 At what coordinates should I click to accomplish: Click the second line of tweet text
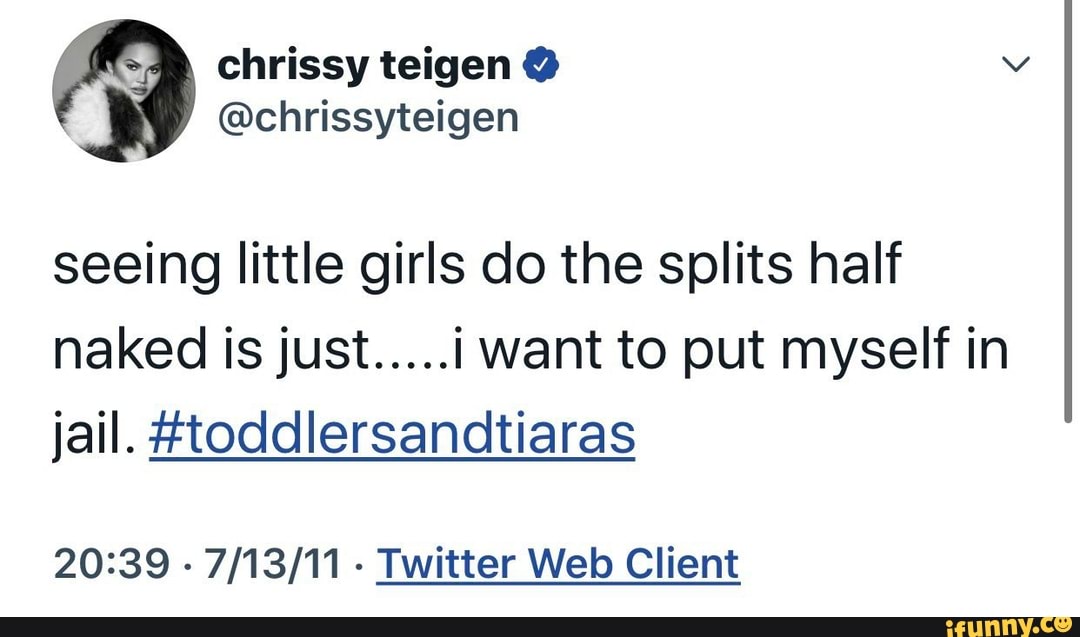(x=529, y=352)
